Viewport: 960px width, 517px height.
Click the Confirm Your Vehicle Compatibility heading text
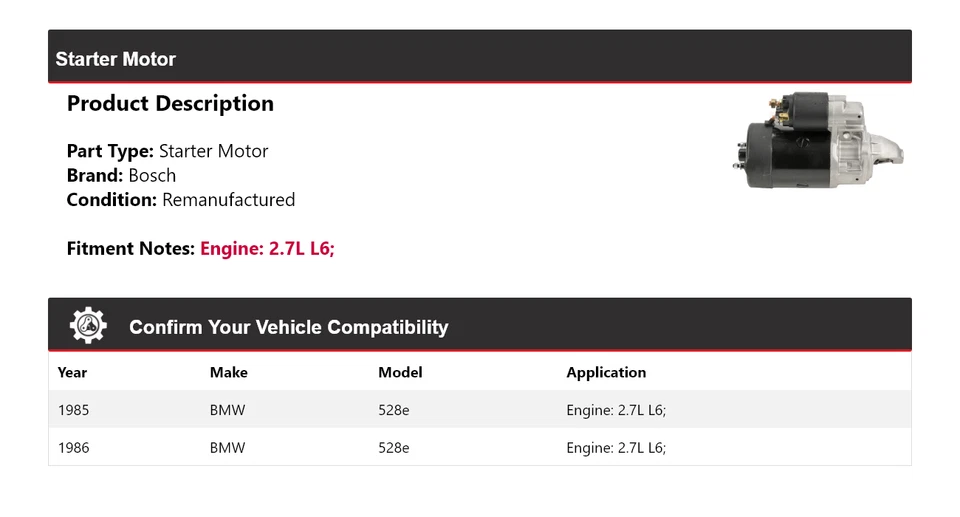click(288, 327)
